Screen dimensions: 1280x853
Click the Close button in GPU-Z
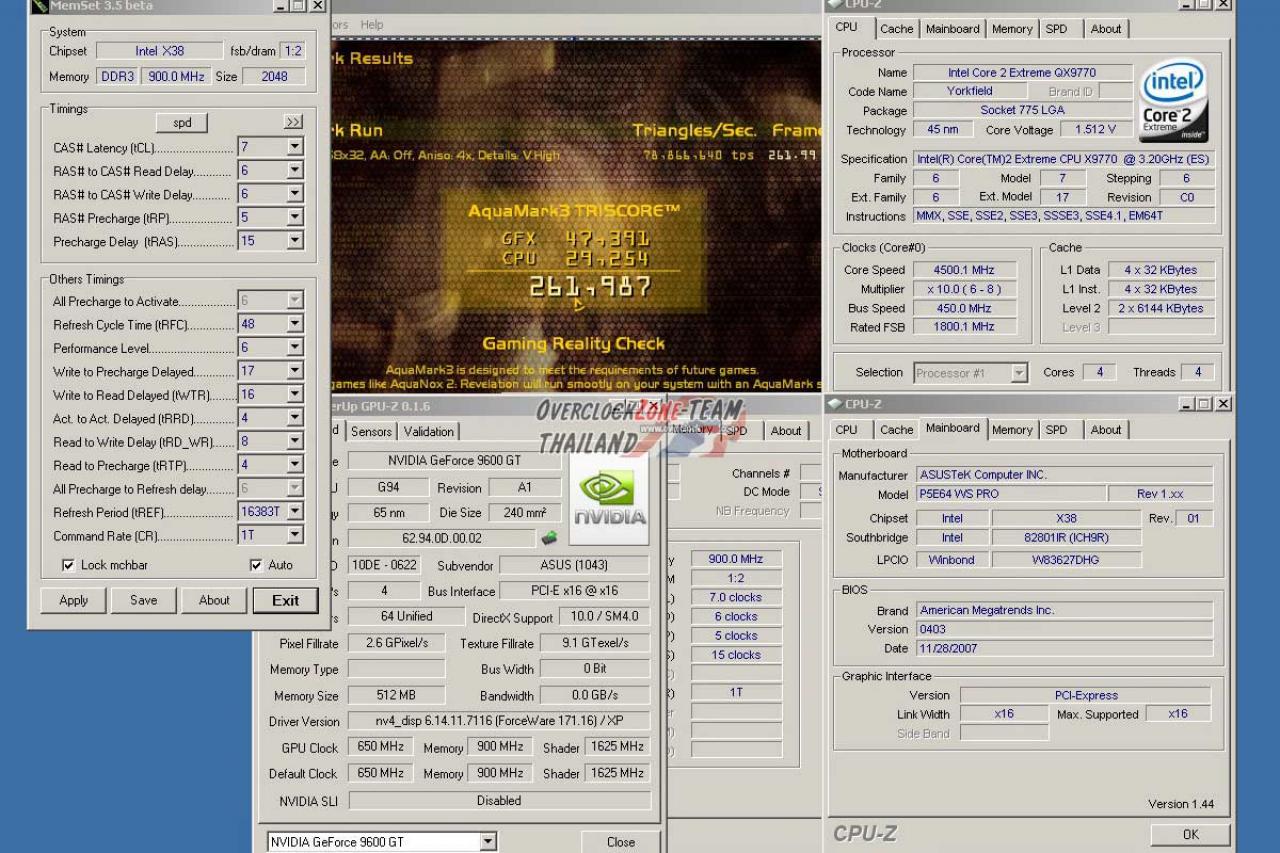[x=620, y=842]
